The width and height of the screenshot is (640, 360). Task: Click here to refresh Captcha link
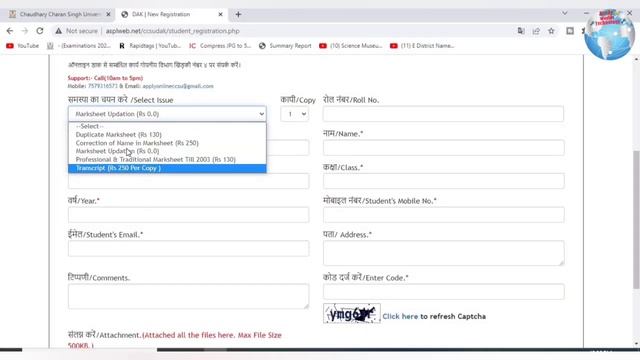pos(400,316)
